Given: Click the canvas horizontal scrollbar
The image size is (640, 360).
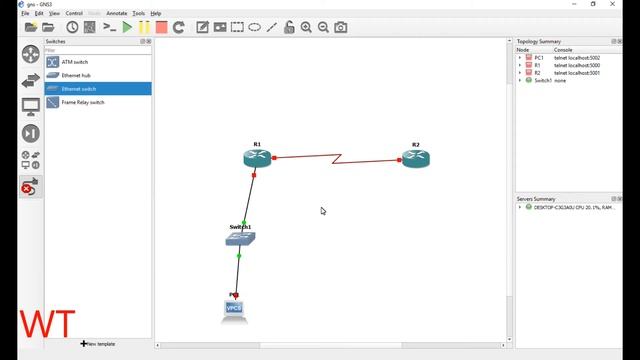Looking at the screenshot, I should pos(331,345).
